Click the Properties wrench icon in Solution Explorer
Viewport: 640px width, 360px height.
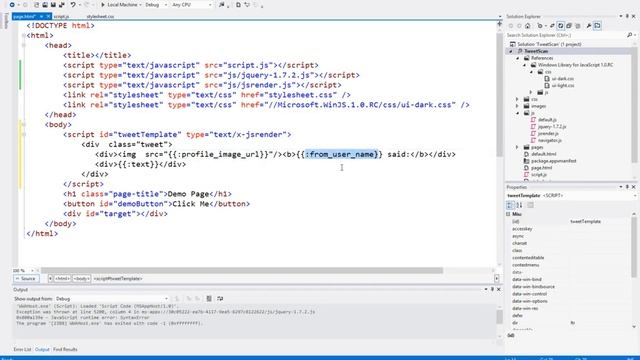589,26
